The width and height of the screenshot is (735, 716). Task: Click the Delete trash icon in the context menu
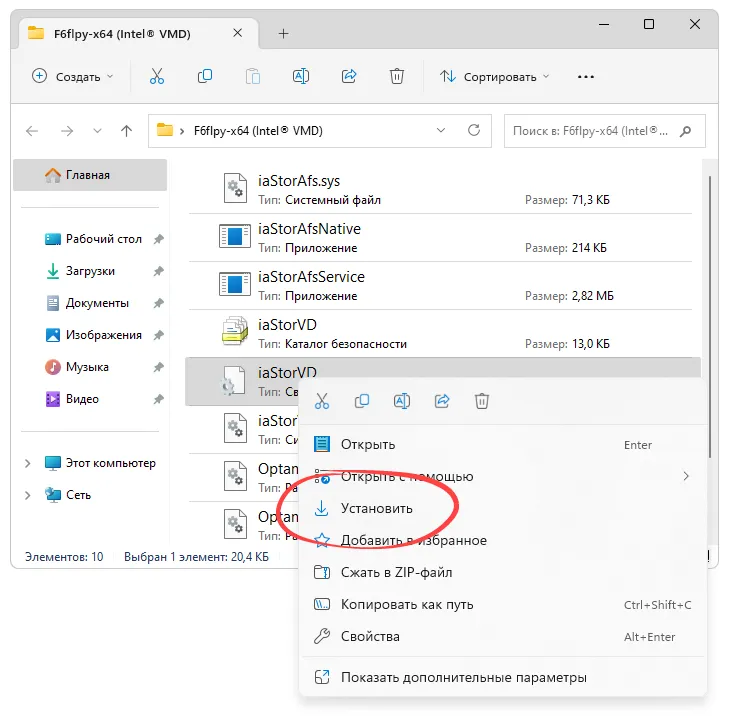[x=481, y=401]
